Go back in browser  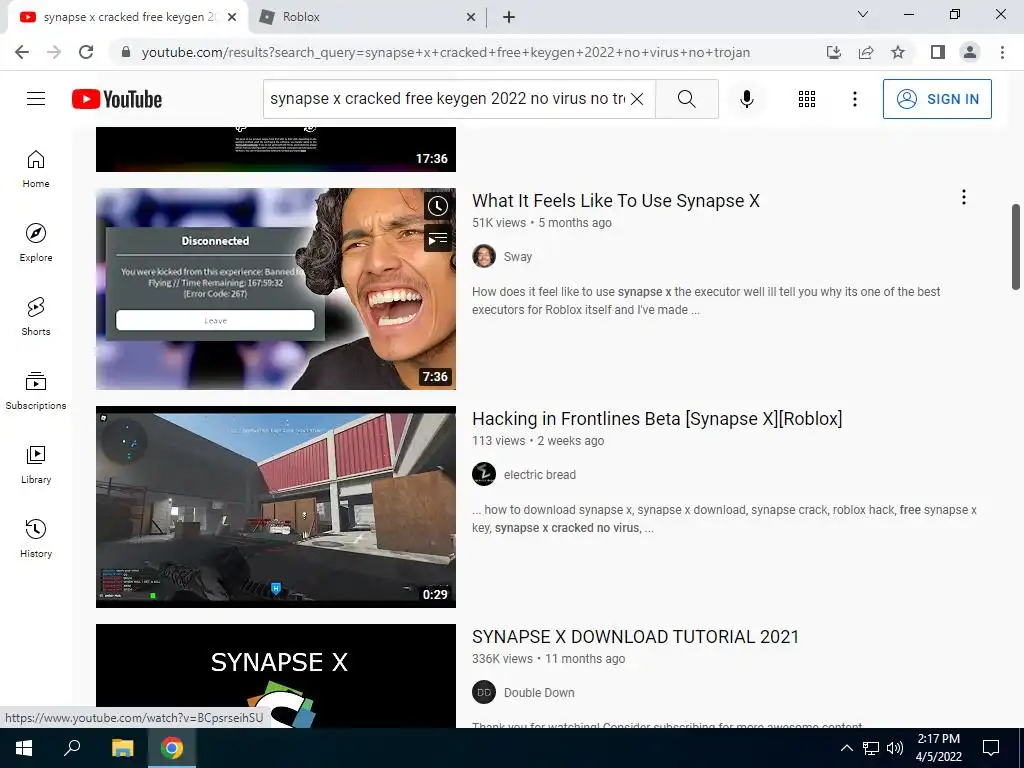point(22,52)
